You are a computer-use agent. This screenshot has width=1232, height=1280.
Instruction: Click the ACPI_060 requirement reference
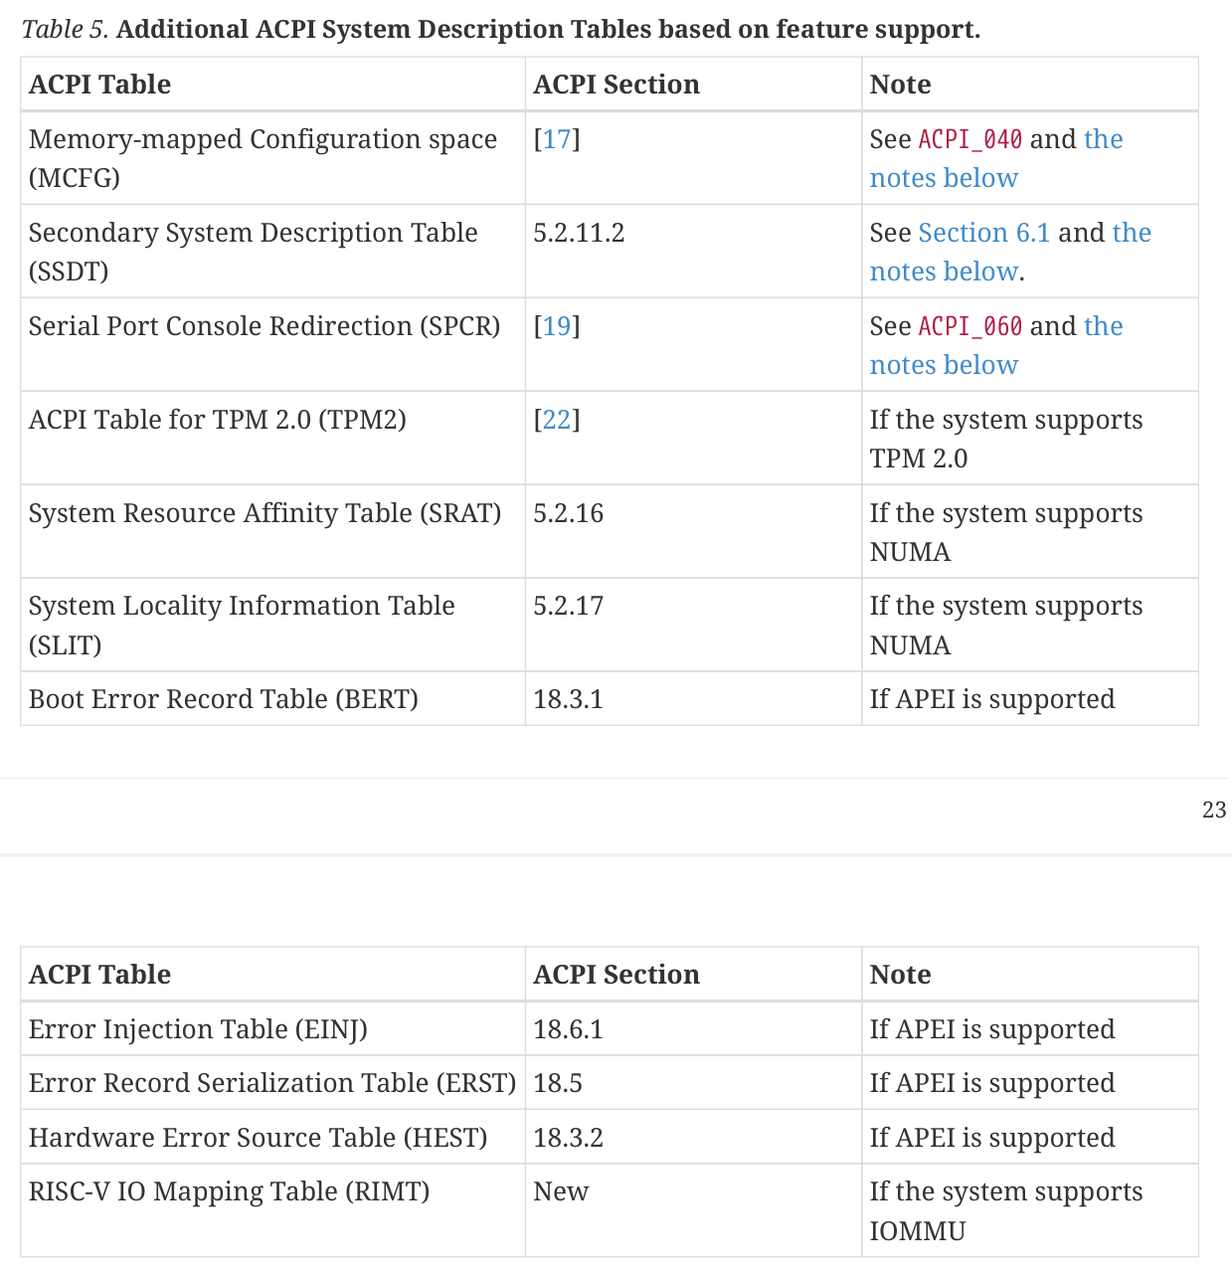(x=970, y=326)
